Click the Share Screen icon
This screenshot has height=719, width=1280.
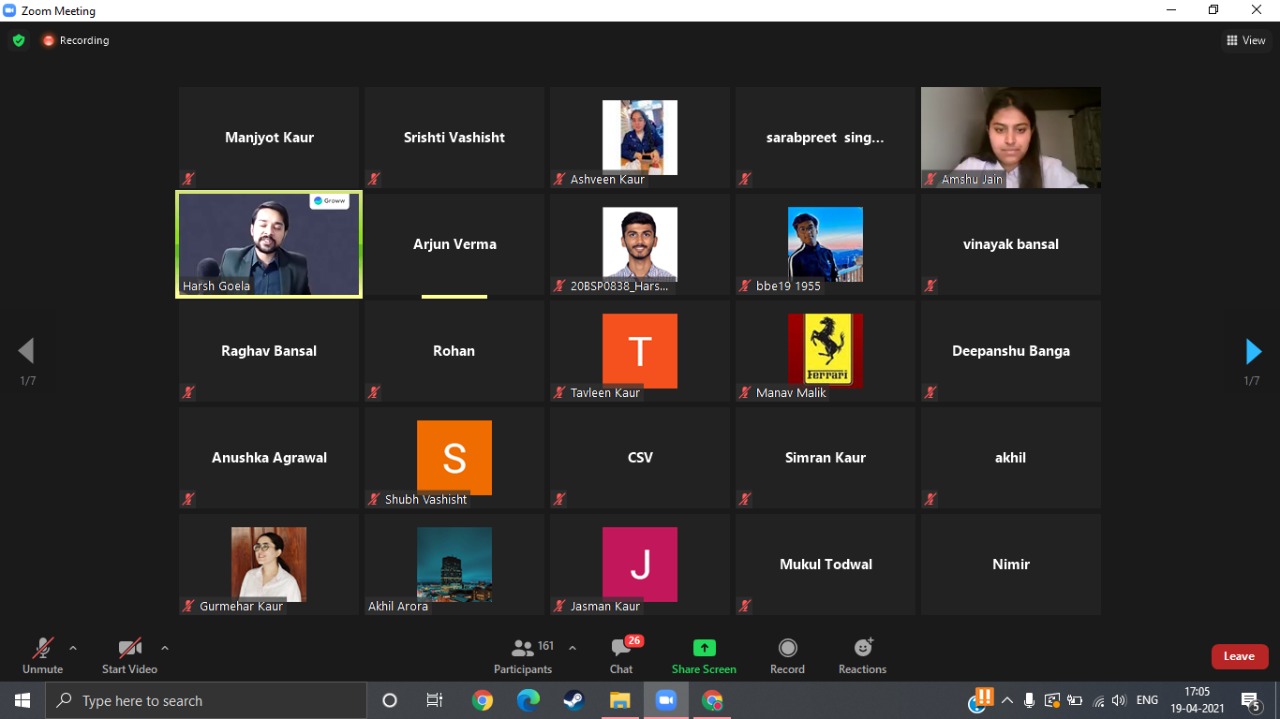tap(704, 648)
